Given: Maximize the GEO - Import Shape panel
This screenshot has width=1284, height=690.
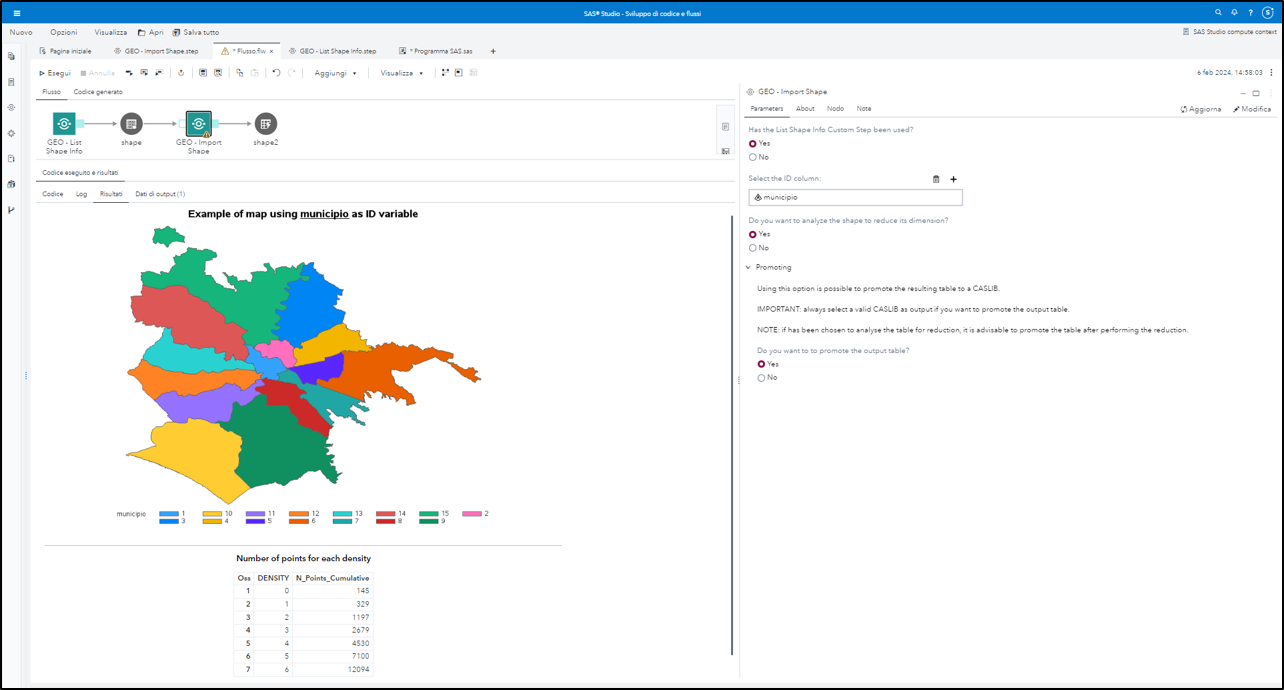Looking at the screenshot, I should 1256,92.
